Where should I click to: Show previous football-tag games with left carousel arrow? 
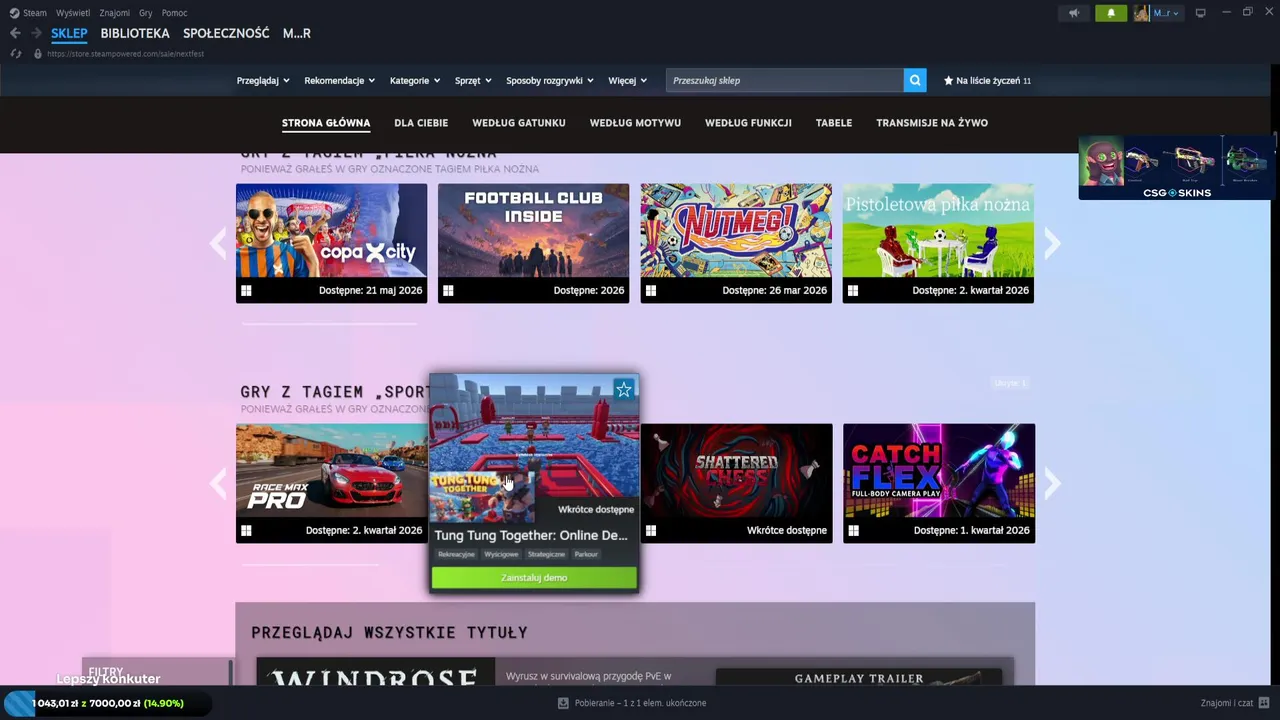217,243
